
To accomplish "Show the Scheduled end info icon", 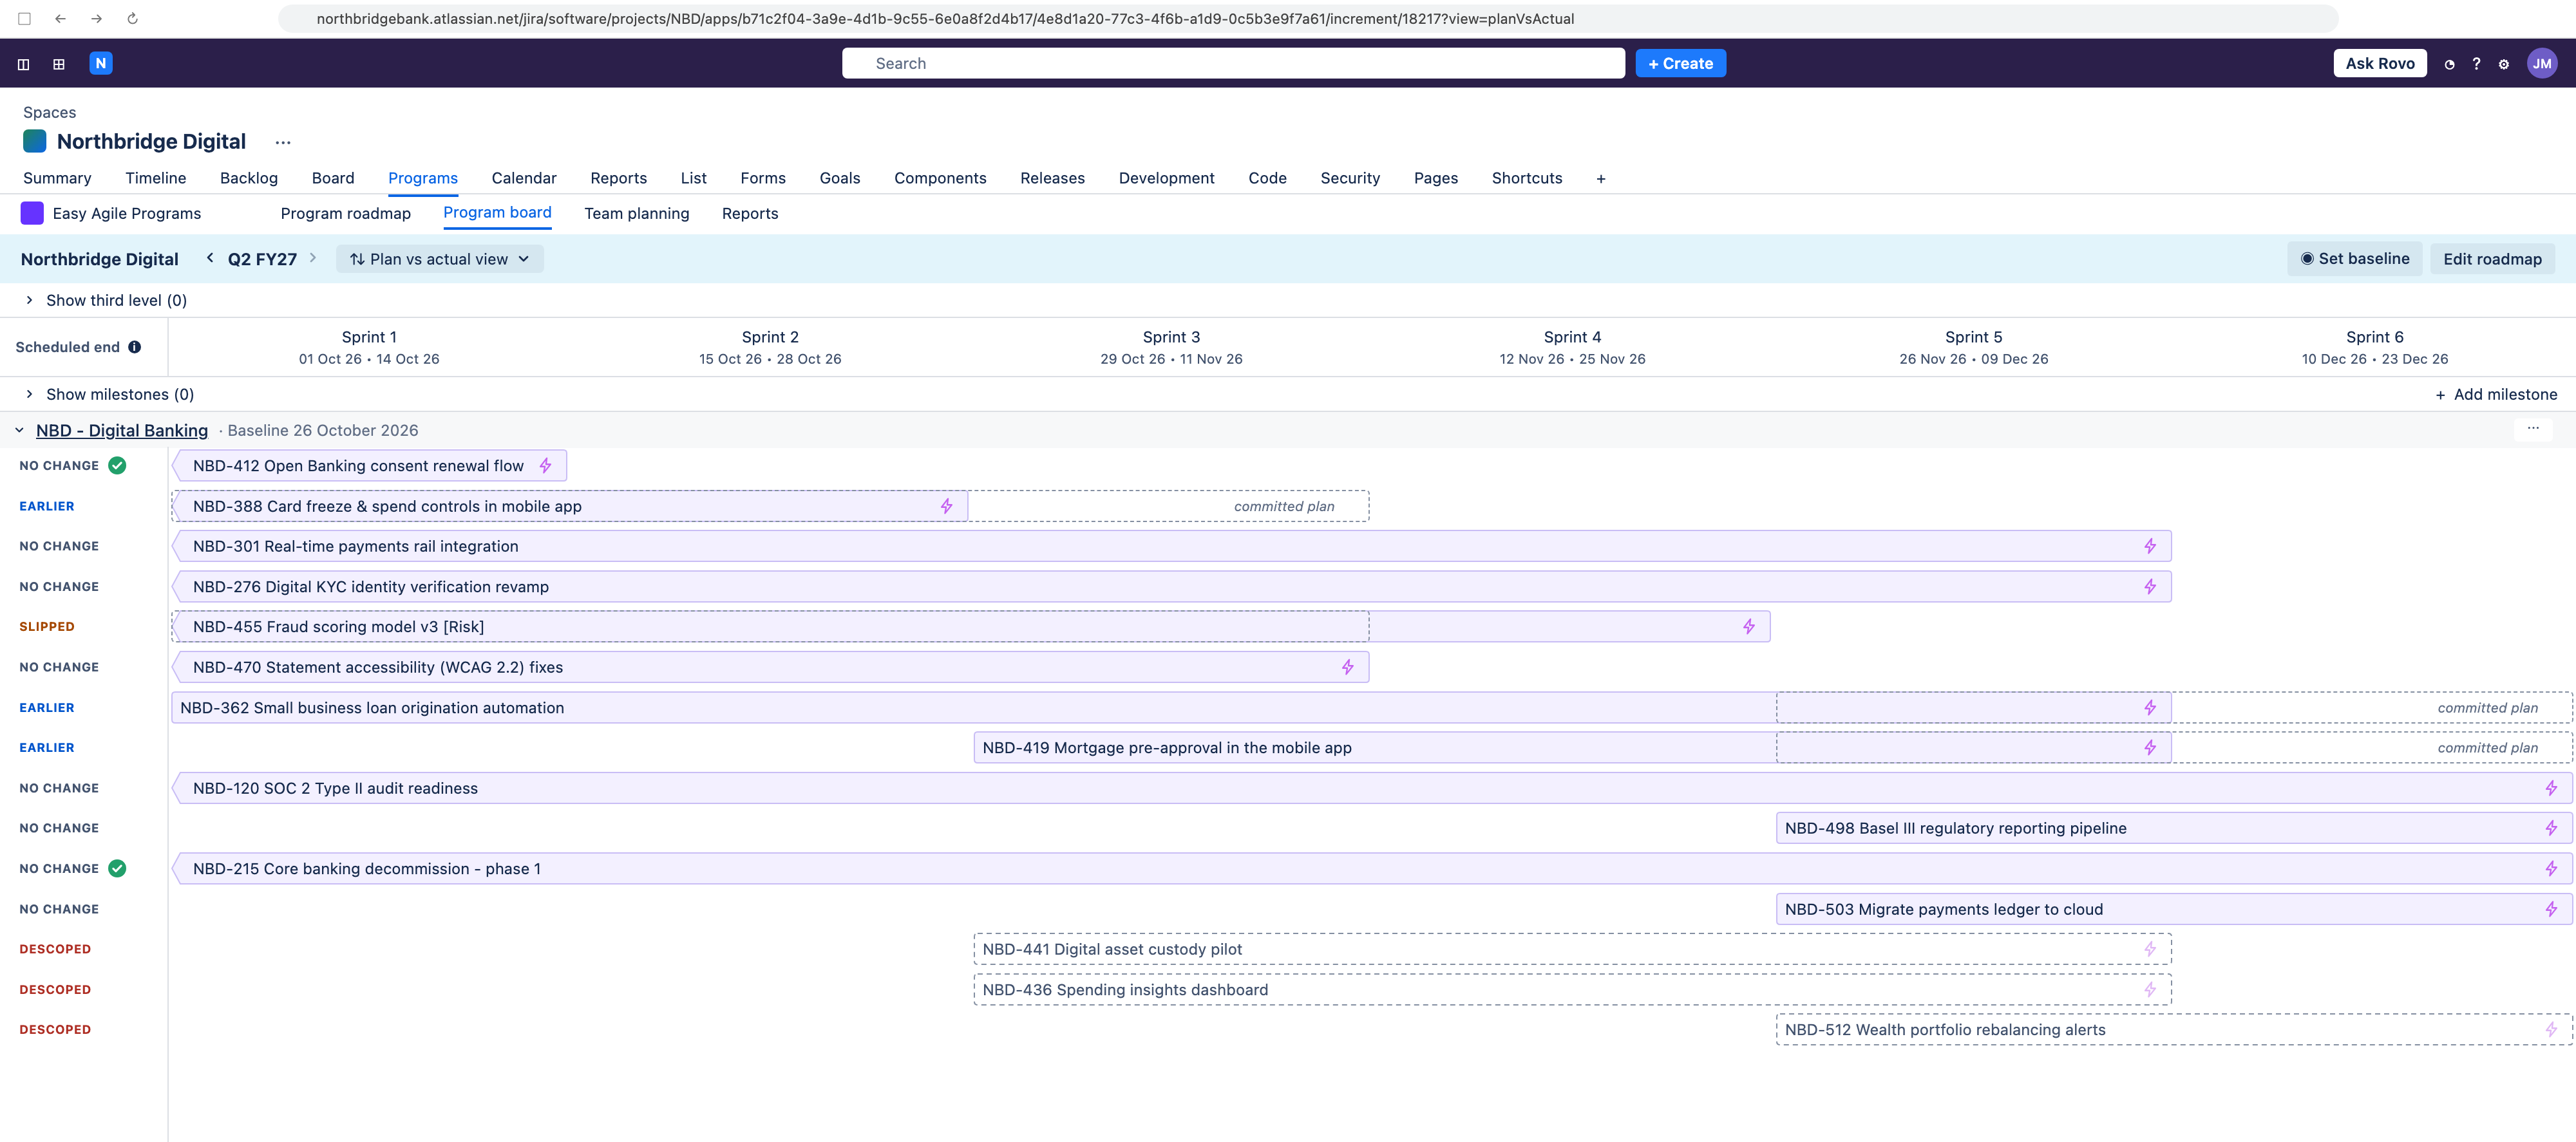I will (x=134, y=347).
